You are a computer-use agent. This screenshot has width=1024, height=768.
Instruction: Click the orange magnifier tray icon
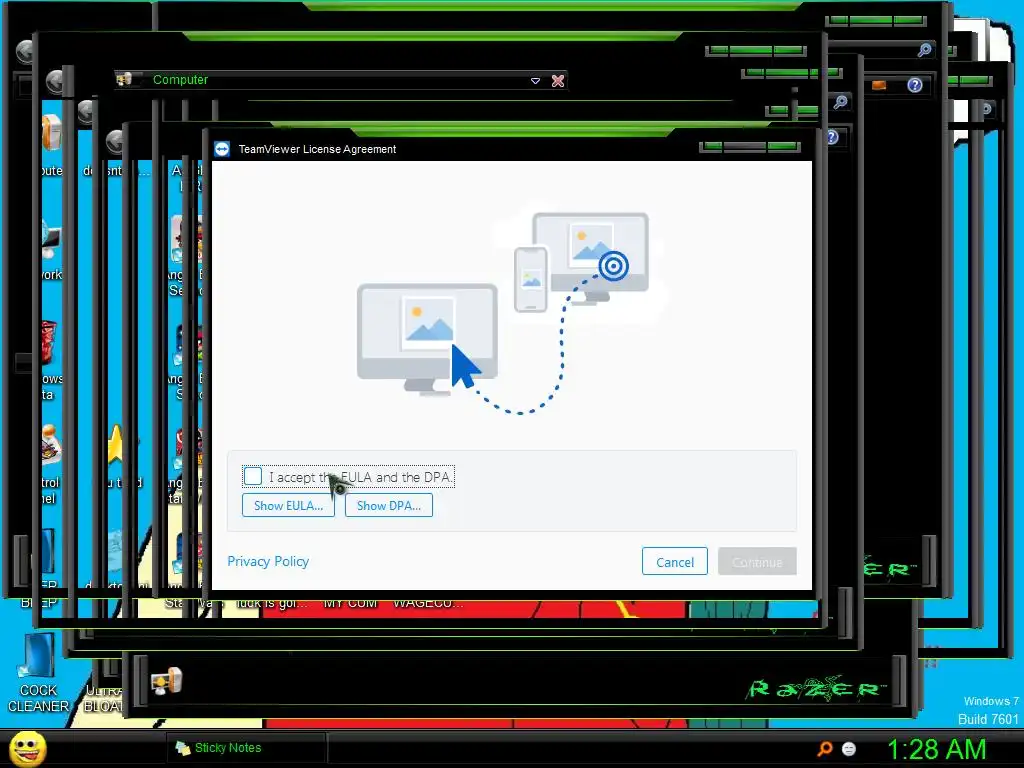pyautogui.click(x=825, y=748)
